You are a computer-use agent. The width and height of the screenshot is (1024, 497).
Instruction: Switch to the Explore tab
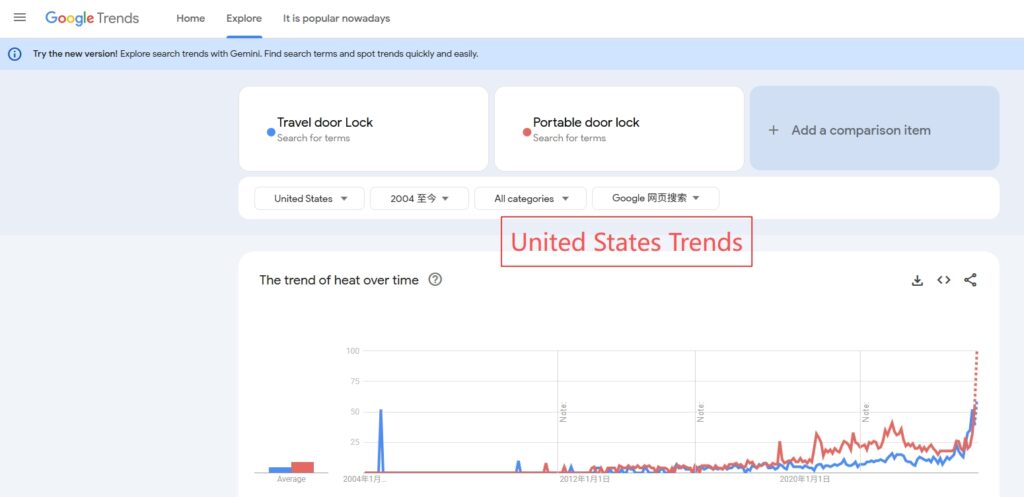coord(244,18)
